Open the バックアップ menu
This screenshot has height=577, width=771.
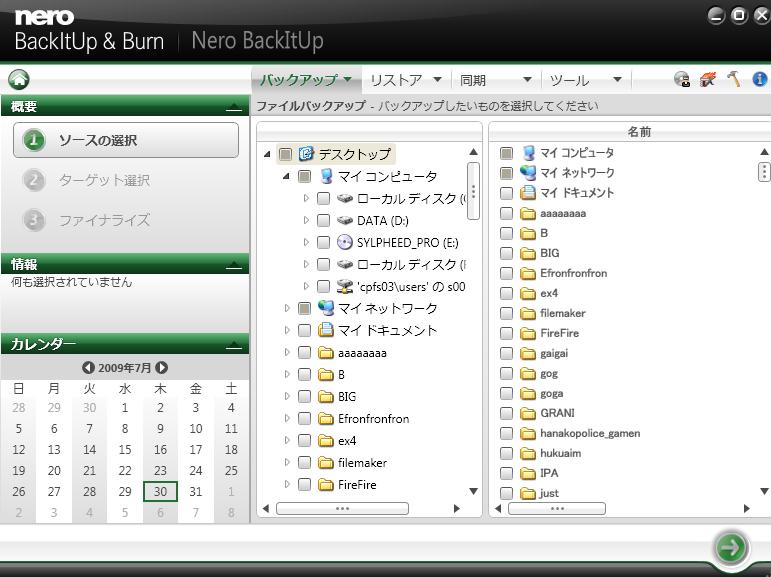(x=306, y=80)
